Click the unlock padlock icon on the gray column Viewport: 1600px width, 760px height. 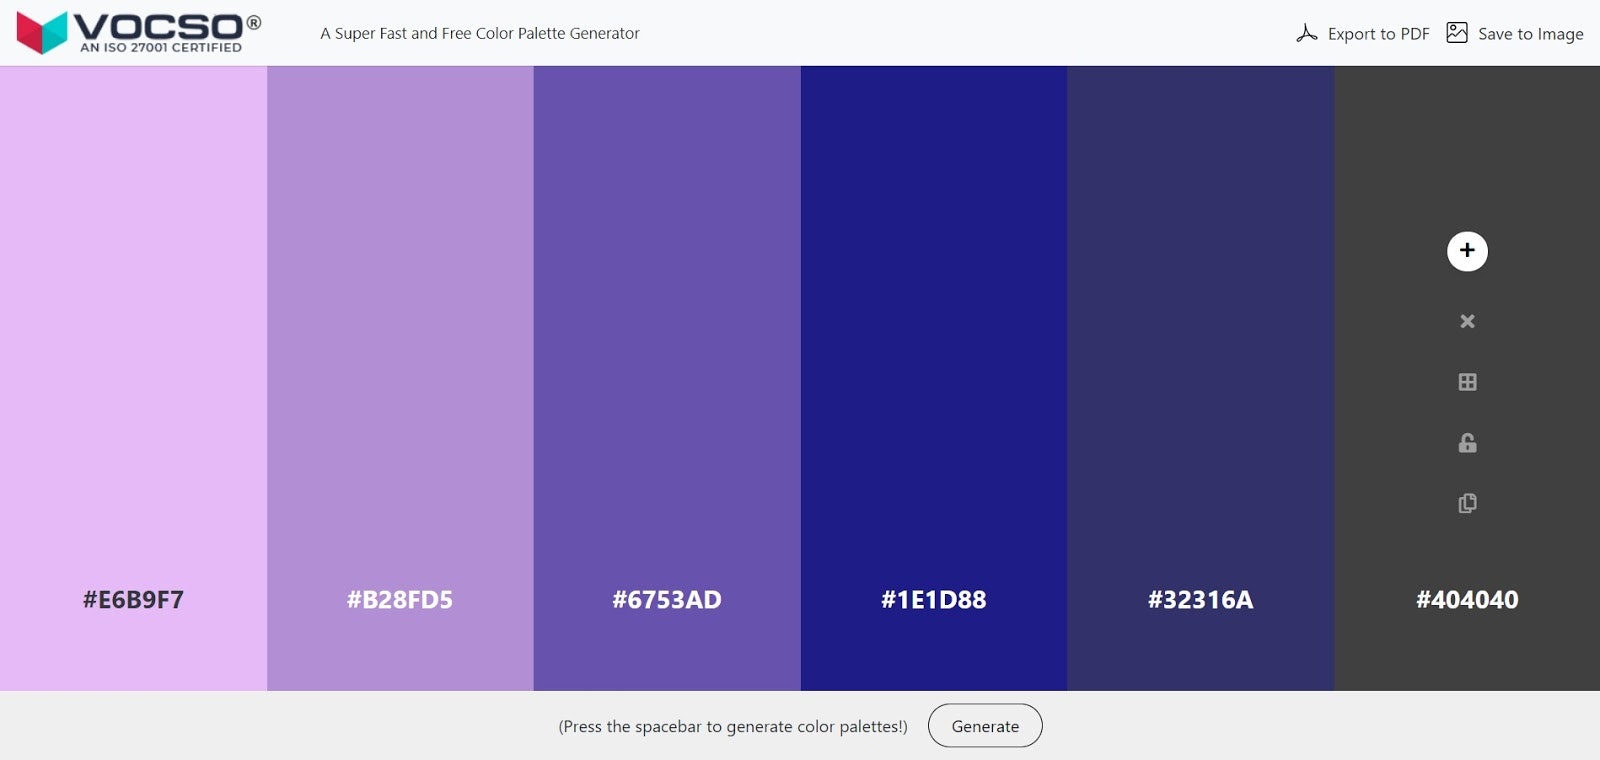(x=1466, y=442)
